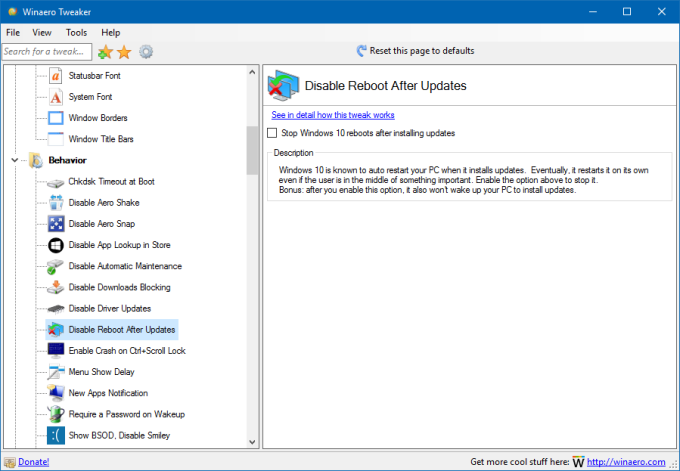Select Window Title Bars tree item text
Screen dimensions: 680x471
(x=101, y=139)
